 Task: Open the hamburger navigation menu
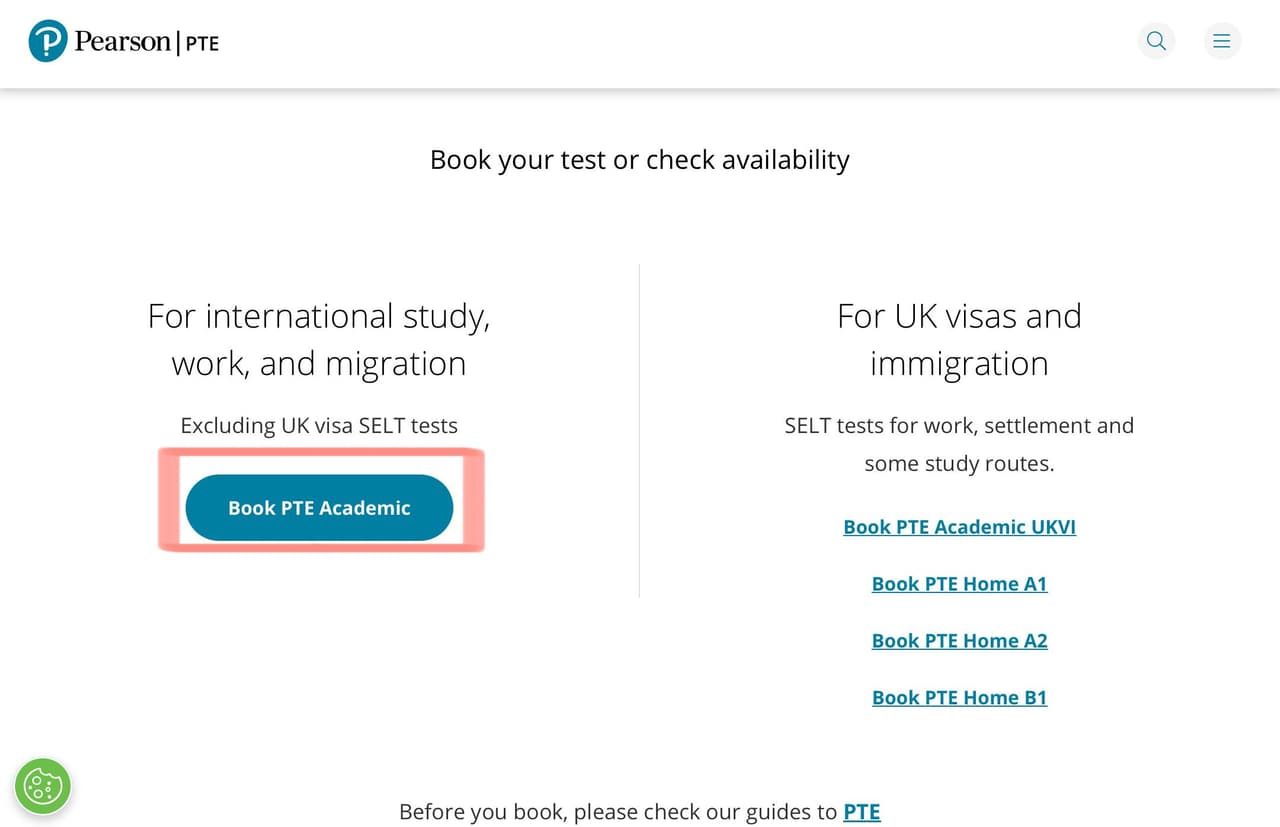(1221, 41)
